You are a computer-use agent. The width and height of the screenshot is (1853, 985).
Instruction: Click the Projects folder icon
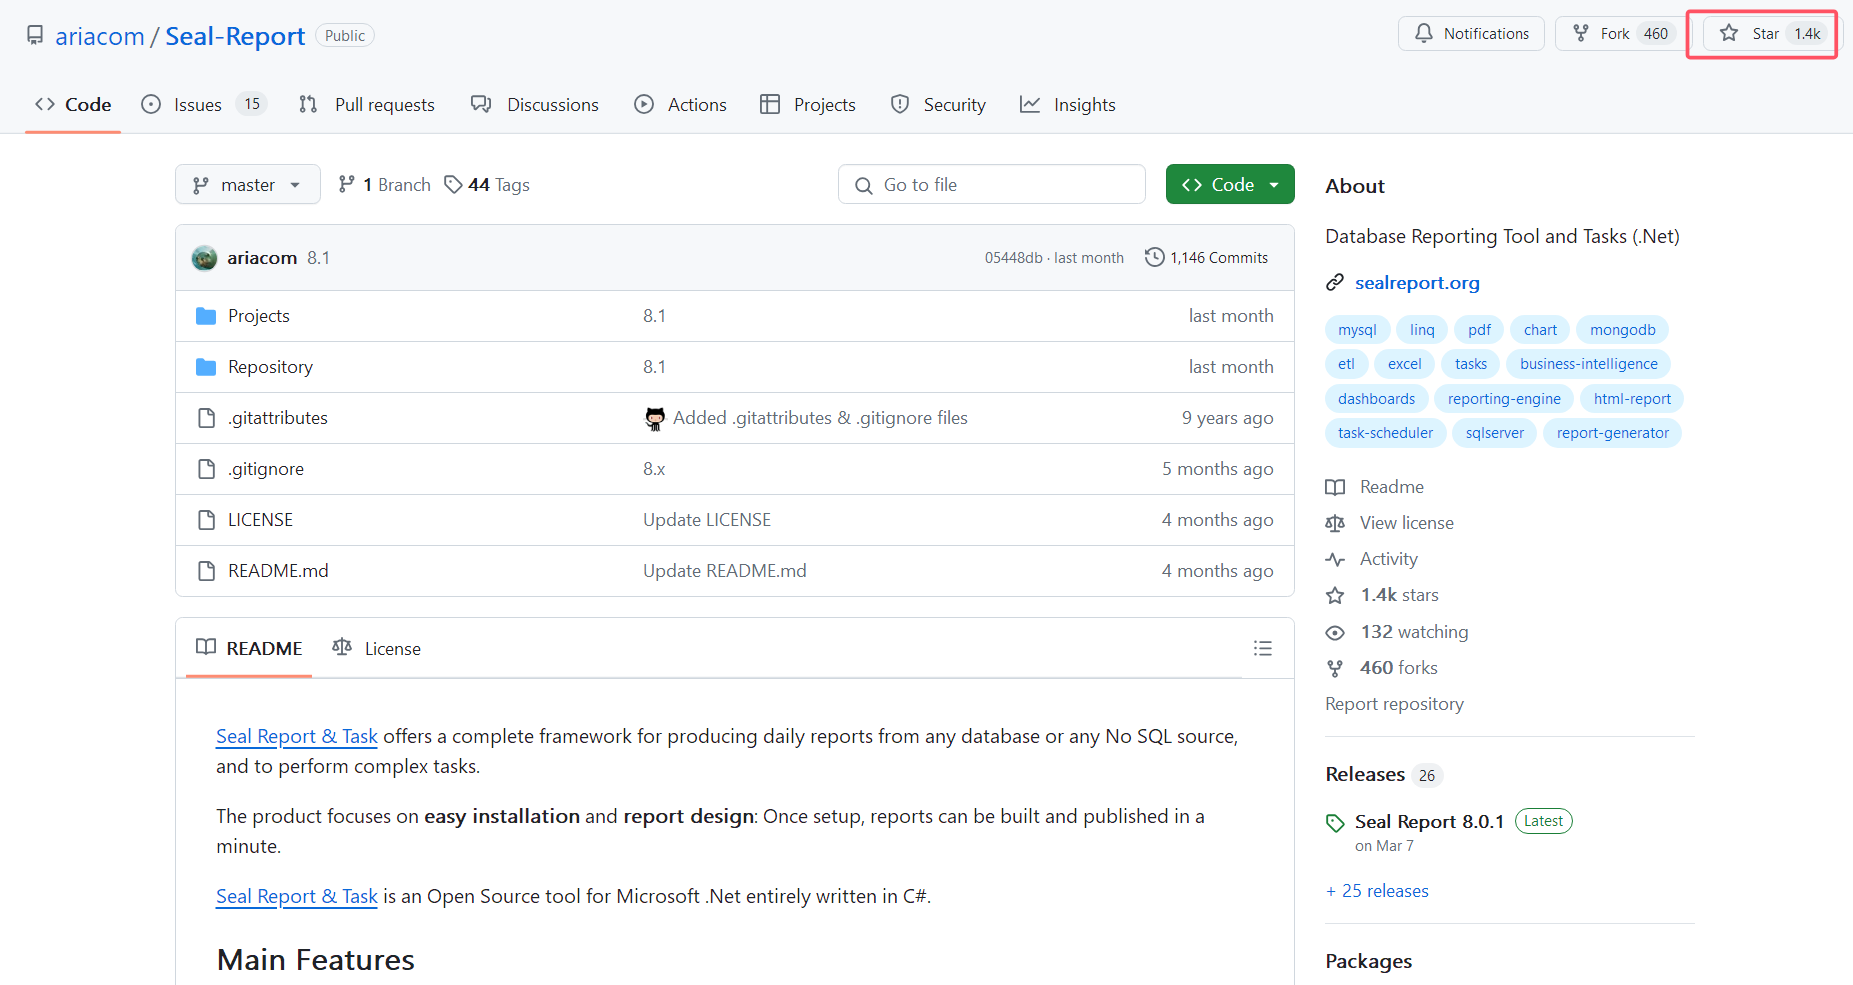[x=206, y=316]
